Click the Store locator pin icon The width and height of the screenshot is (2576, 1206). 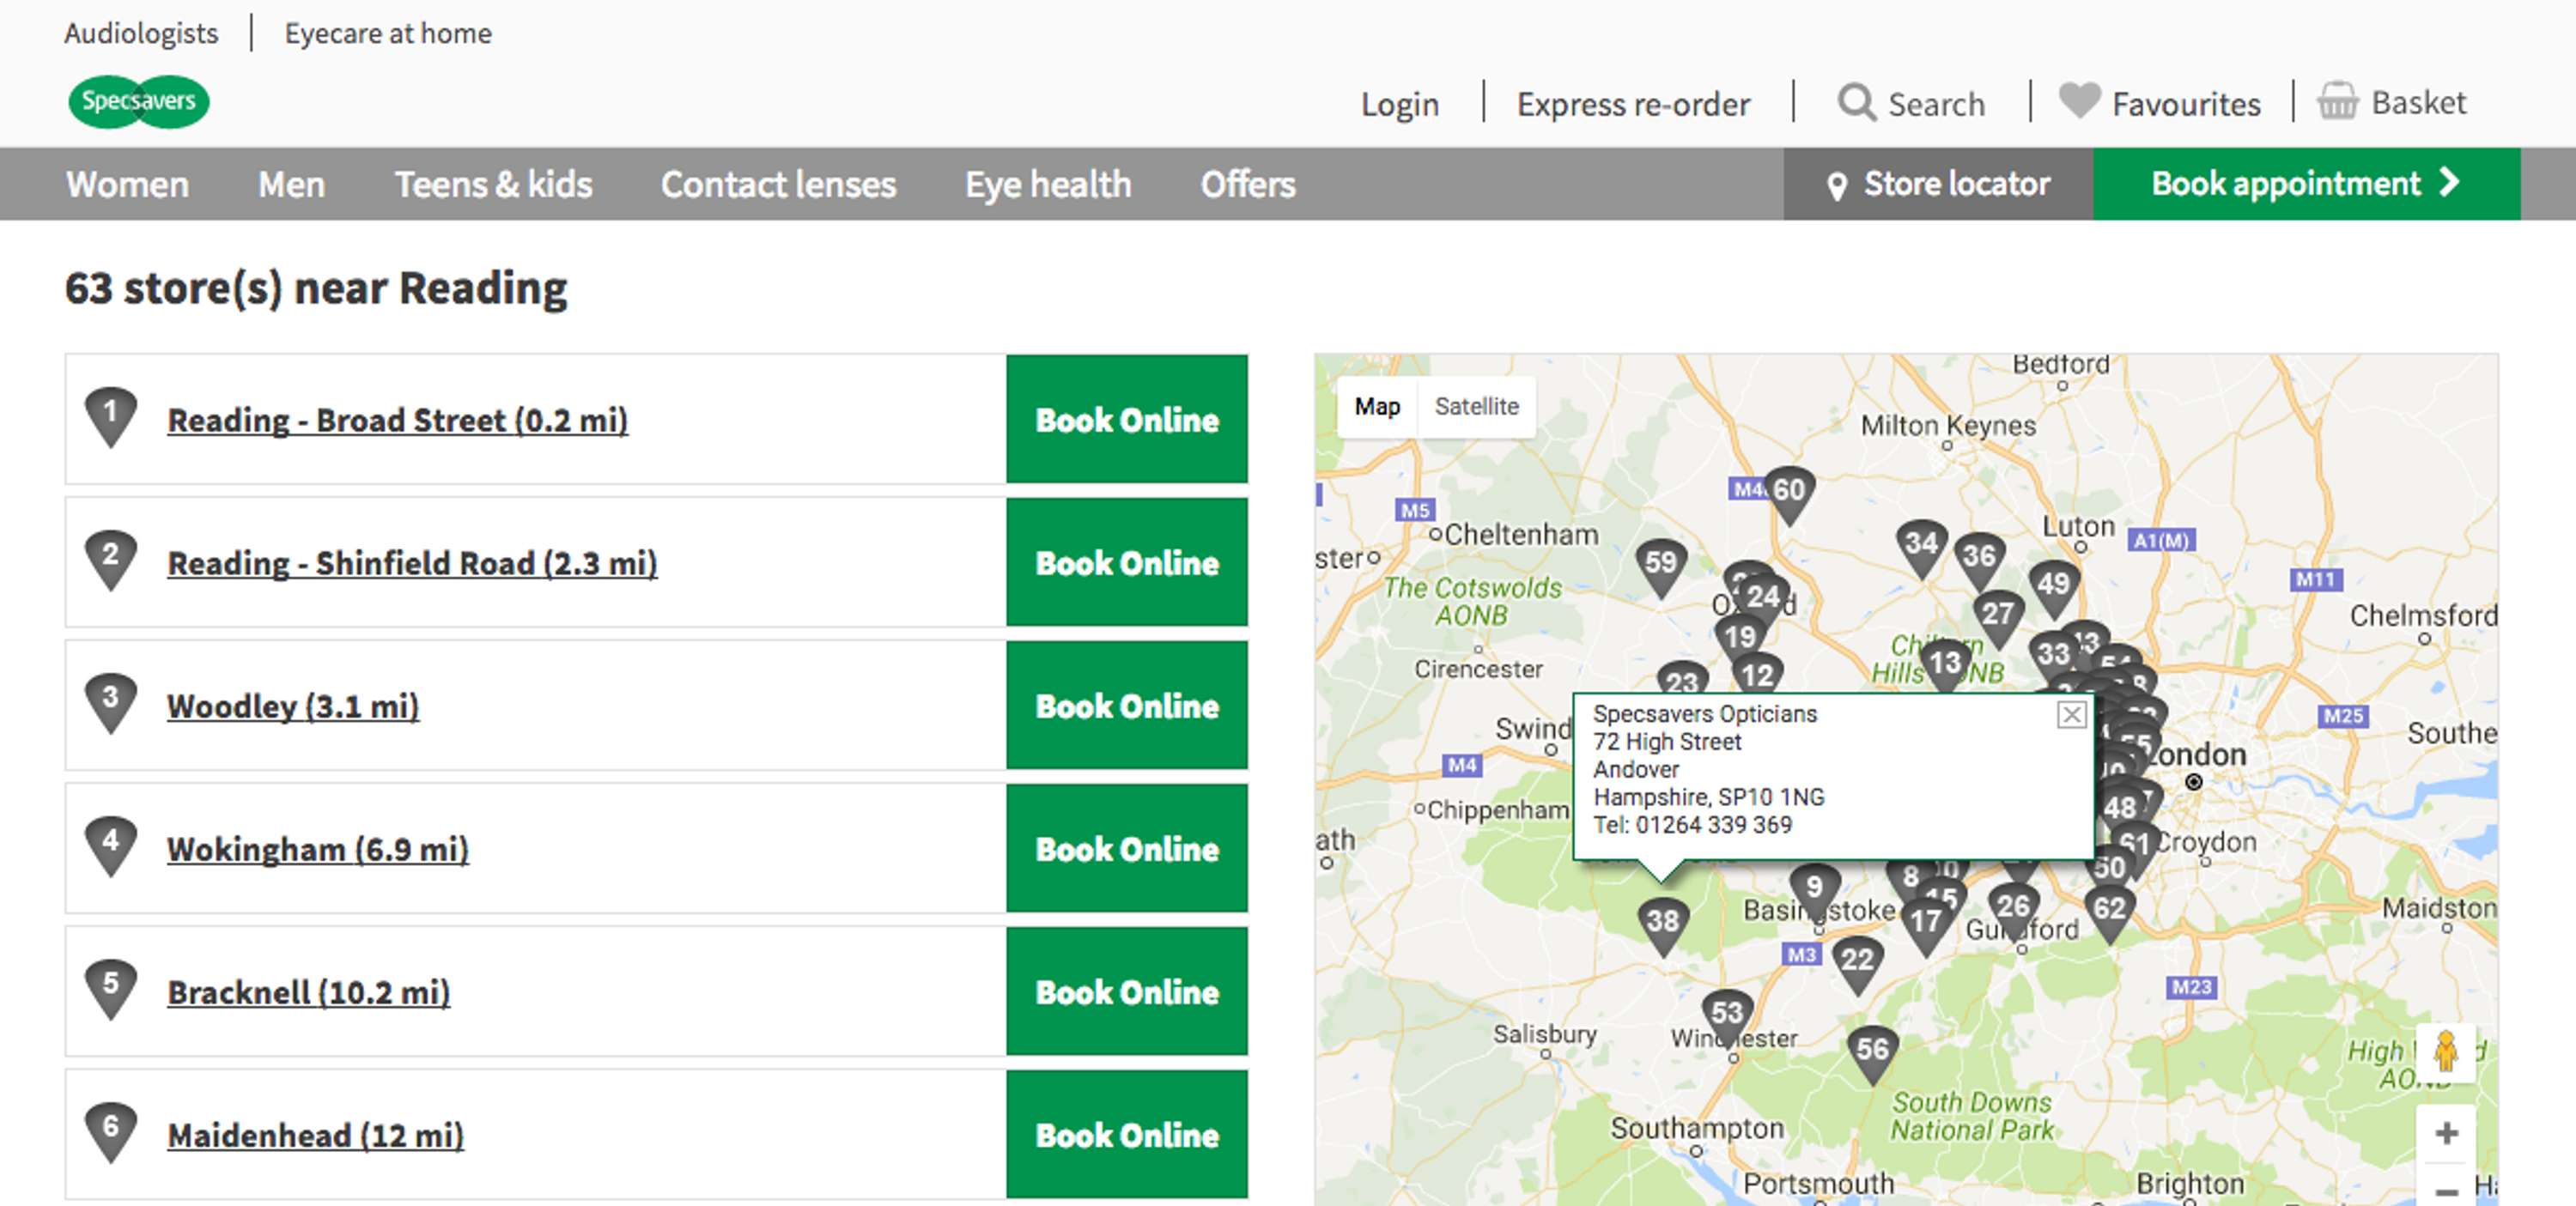point(1837,186)
